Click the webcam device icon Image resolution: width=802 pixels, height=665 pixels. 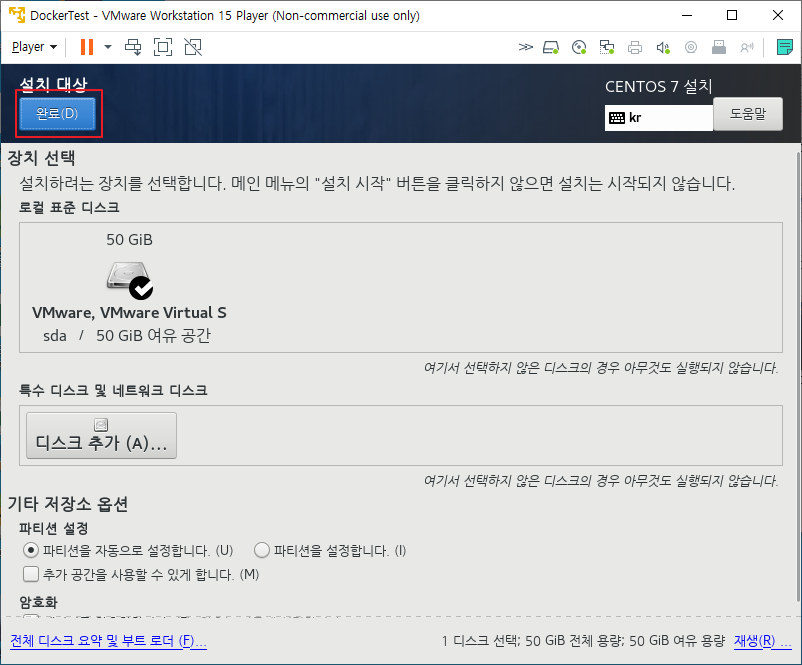click(x=690, y=48)
